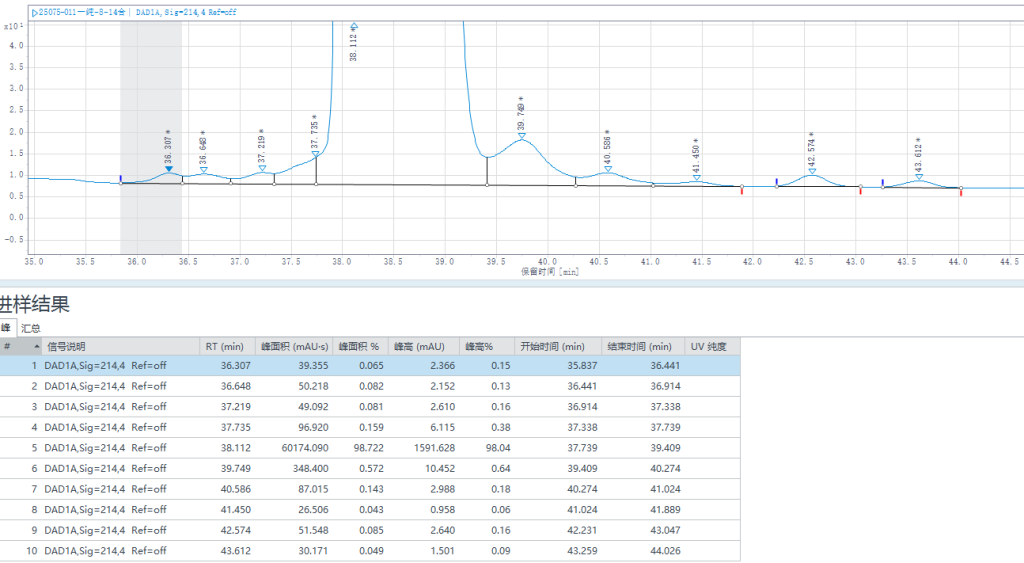Image resolution: width=1024 pixels, height=563 pixels.
Task: Select the 37.219 peak apex marker
Action: pyautogui.click(x=262, y=168)
